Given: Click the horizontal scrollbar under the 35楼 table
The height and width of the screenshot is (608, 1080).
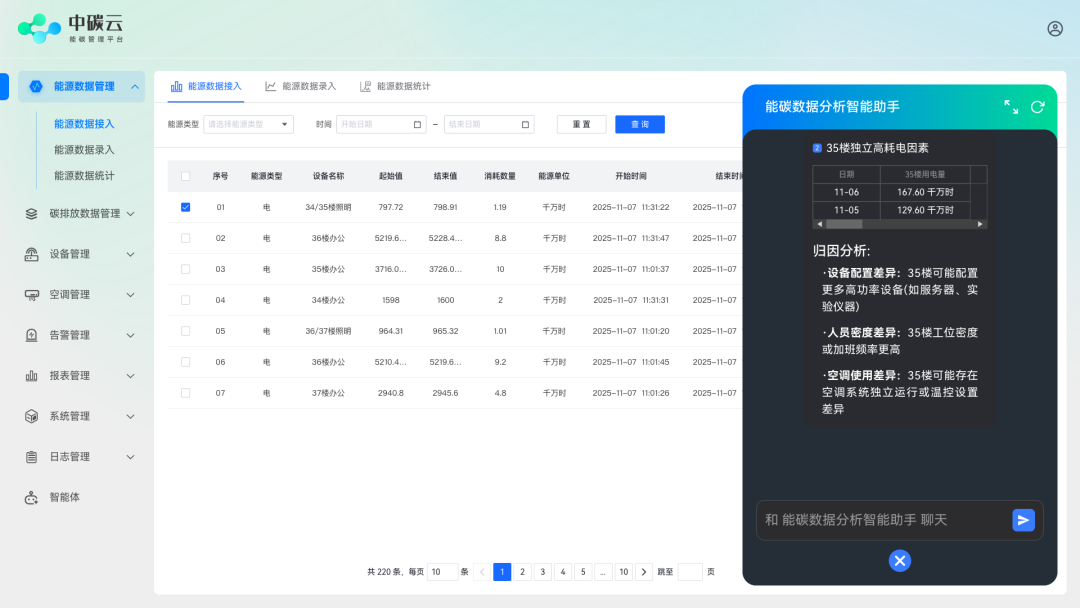Looking at the screenshot, I should click(x=899, y=225).
